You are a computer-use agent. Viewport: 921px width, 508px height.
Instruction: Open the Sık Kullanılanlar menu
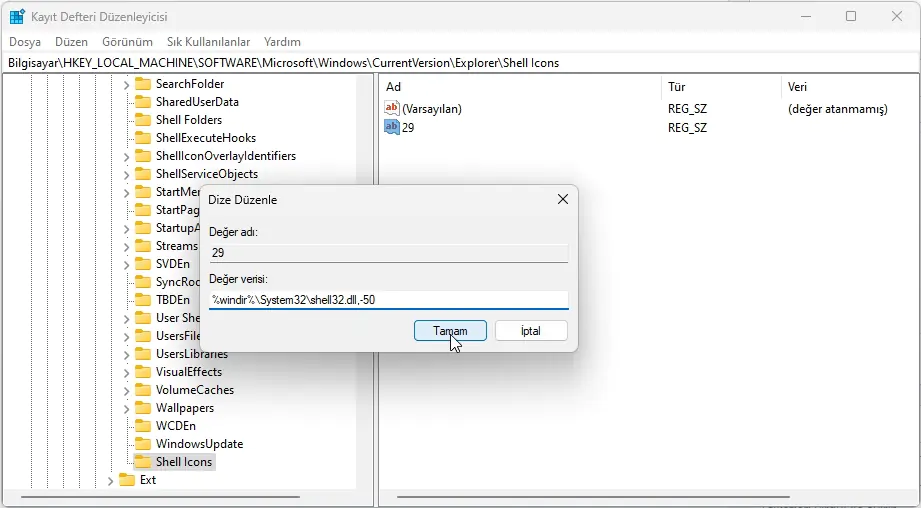(209, 42)
